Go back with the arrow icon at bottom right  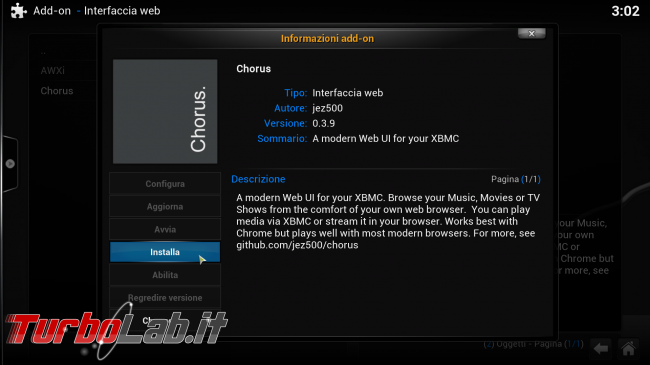[601, 349]
